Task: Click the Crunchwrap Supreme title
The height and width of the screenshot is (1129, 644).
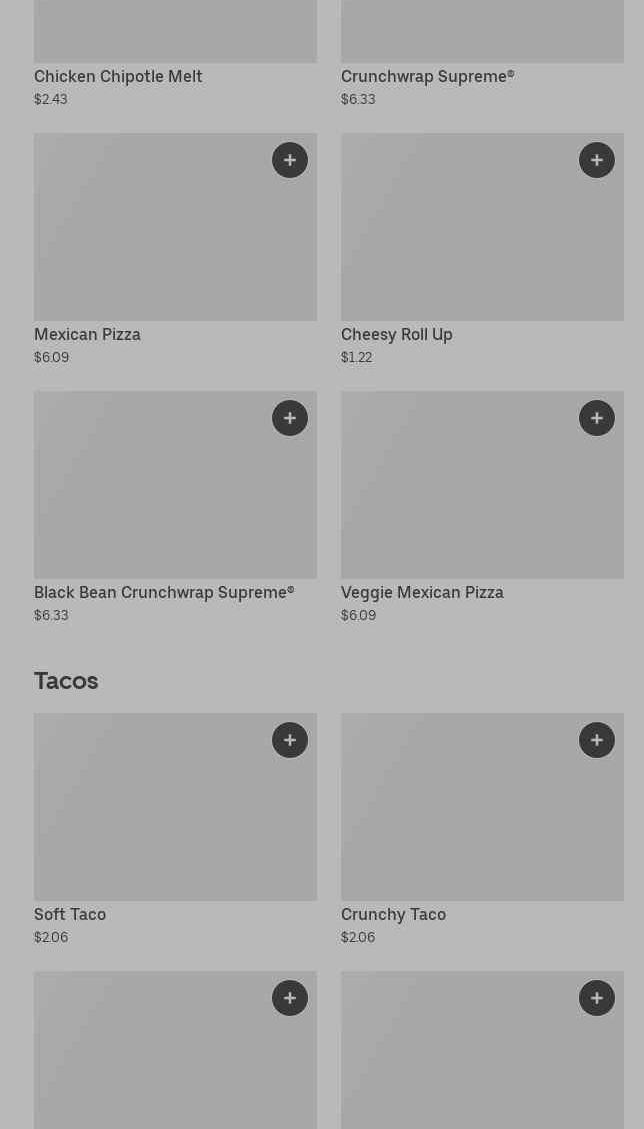Action: (x=427, y=76)
